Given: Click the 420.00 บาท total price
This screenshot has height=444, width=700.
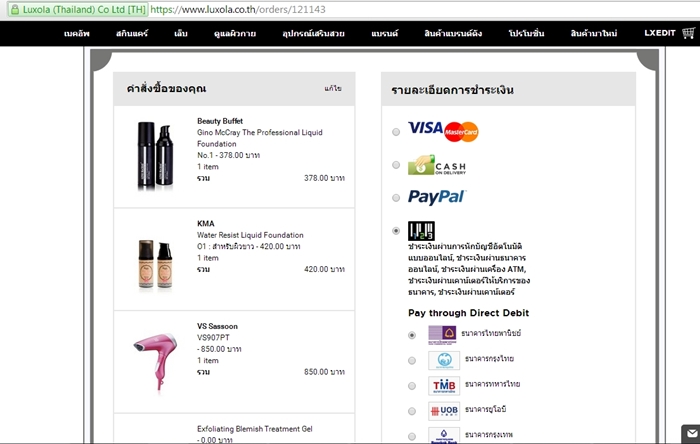Looking at the screenshot, I should (x=324, y=269).
